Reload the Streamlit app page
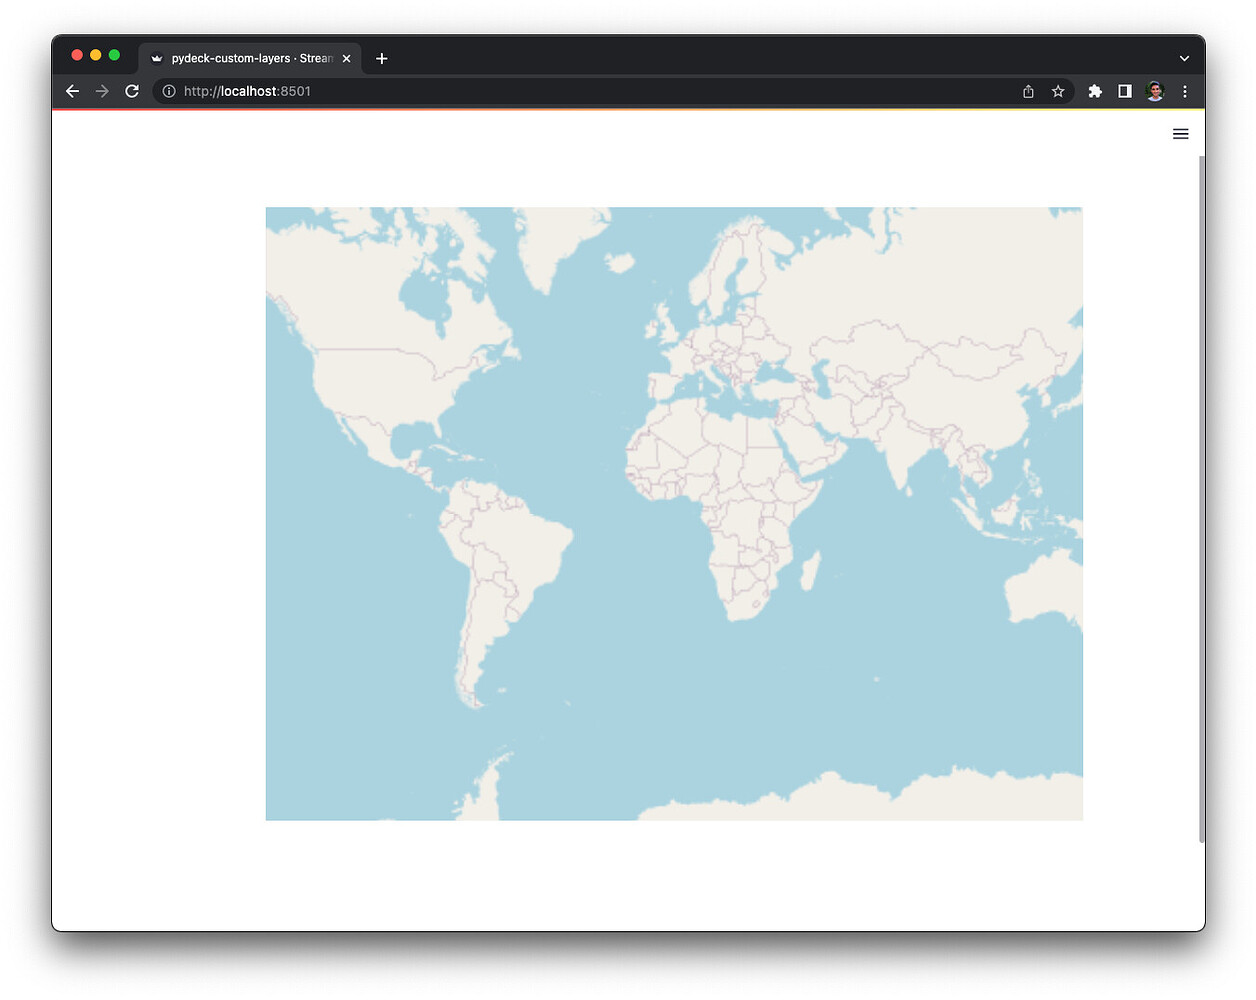The image size is (1256, 1000). pos(132,91)
